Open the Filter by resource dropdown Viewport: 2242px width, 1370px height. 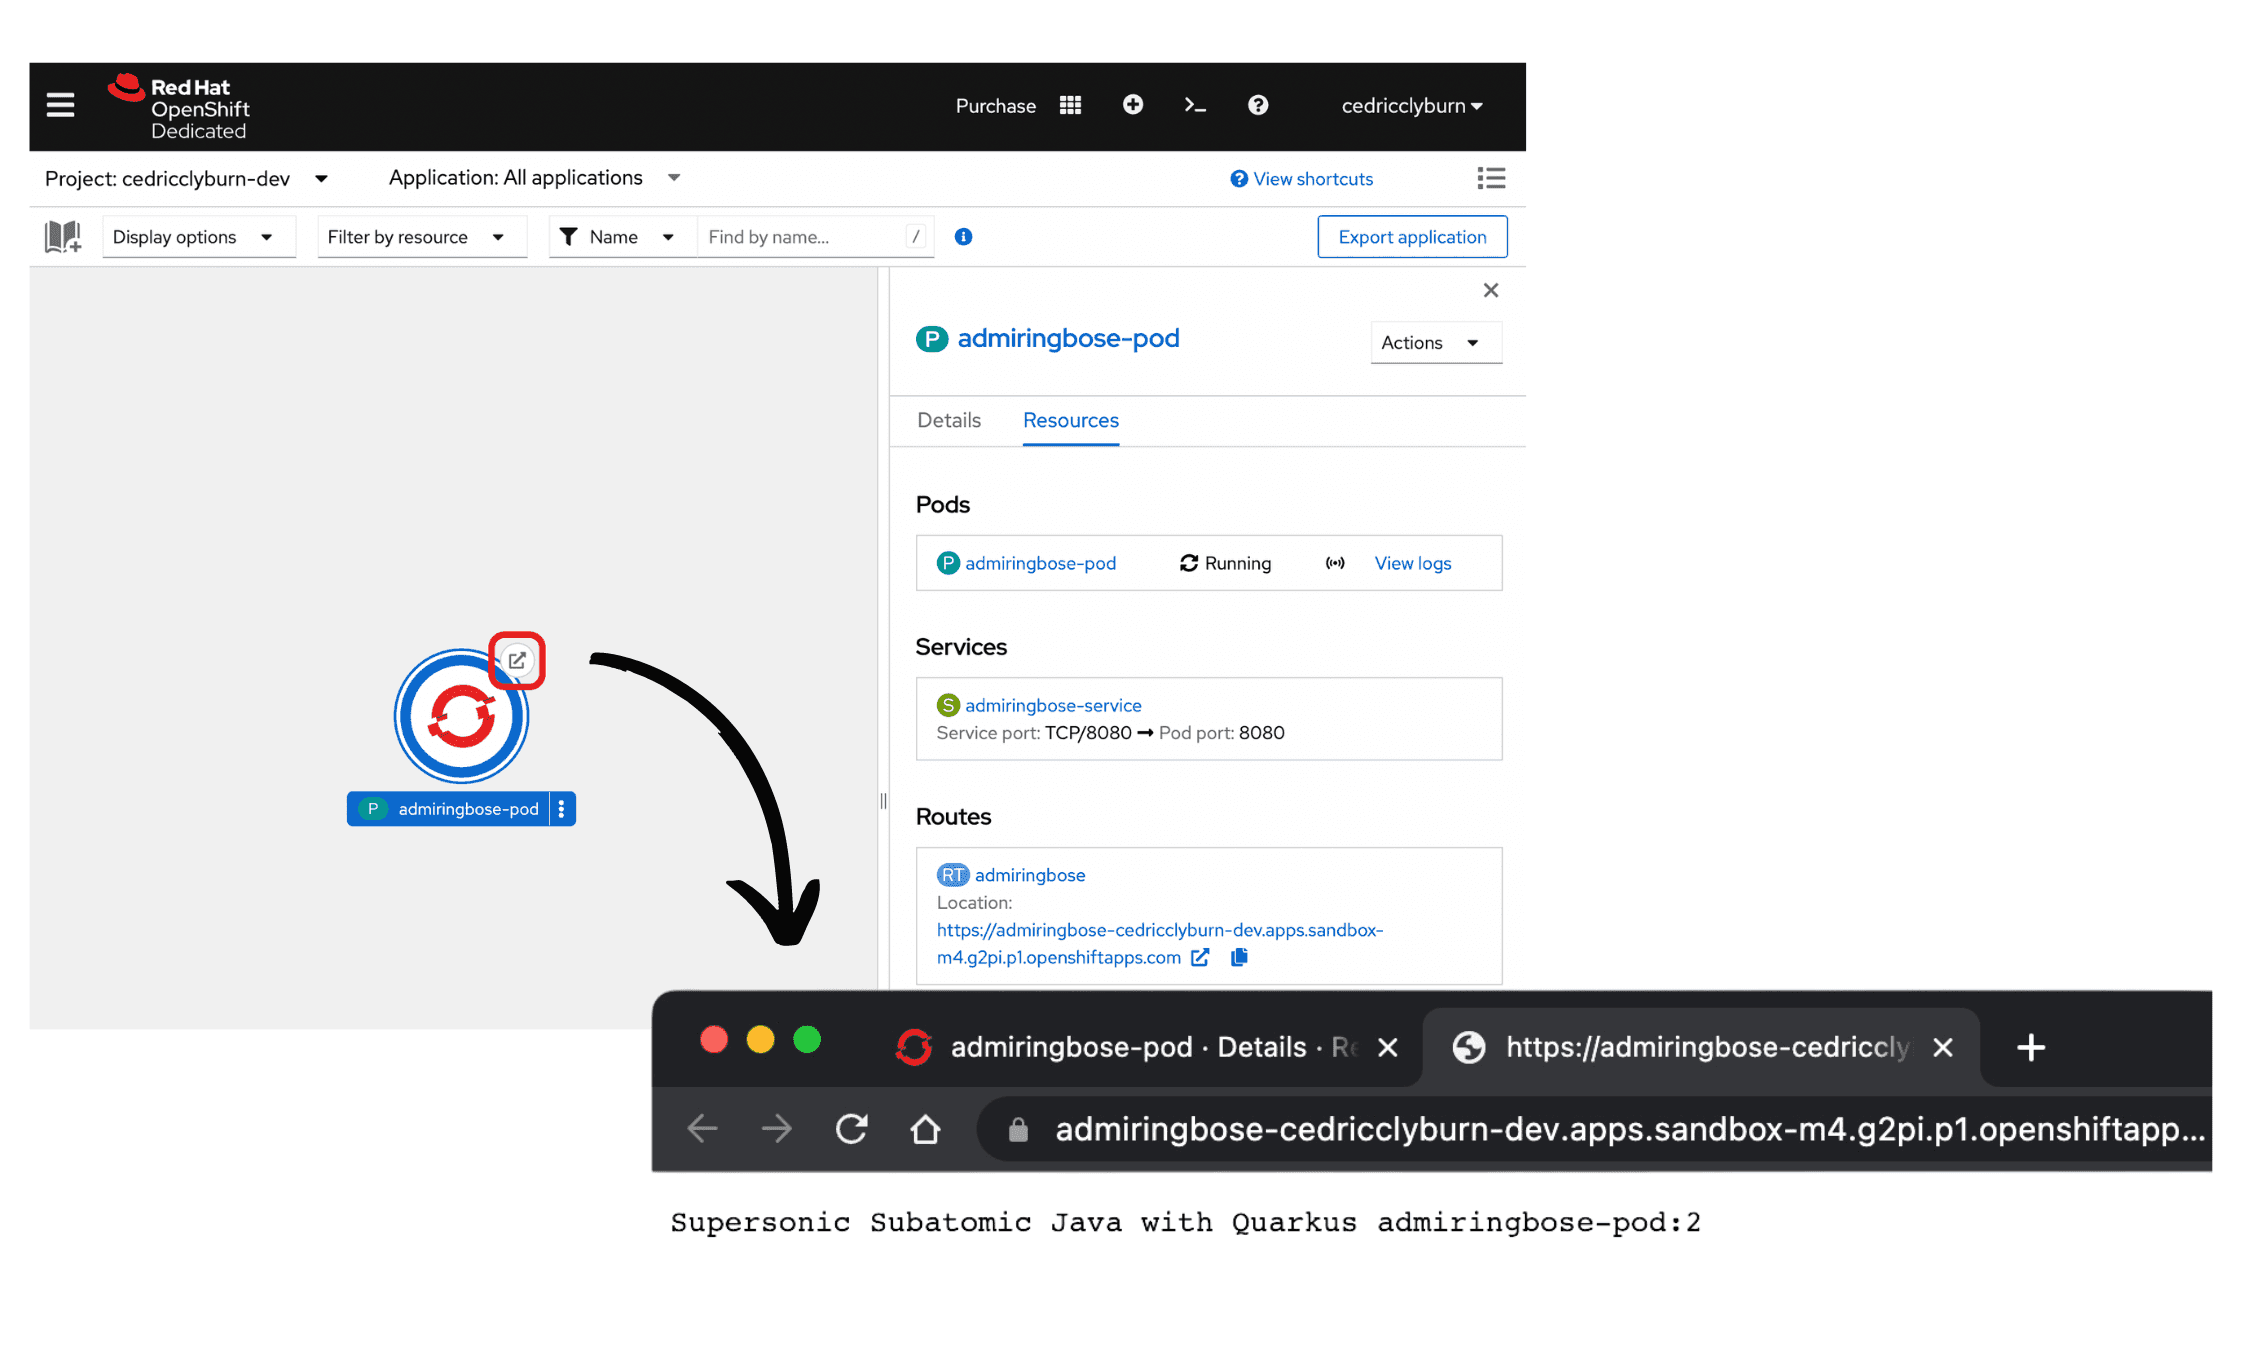[420, 237]
